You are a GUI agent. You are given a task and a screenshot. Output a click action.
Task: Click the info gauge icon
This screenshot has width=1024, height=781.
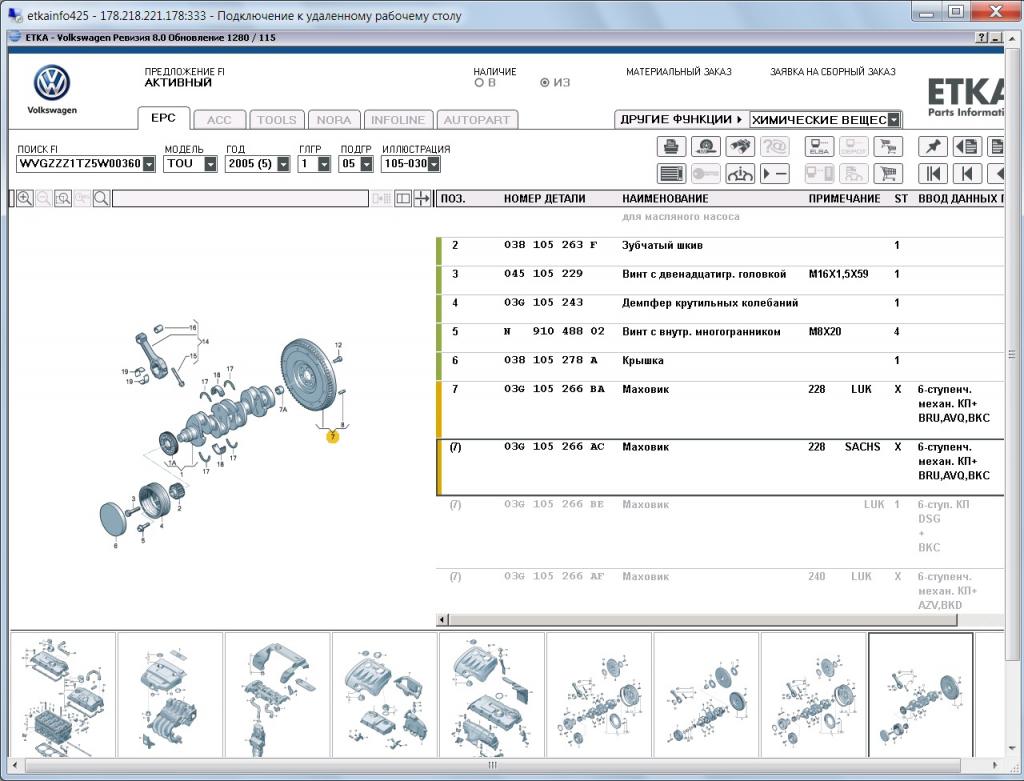pyautogui.click(x=739, y=174)
